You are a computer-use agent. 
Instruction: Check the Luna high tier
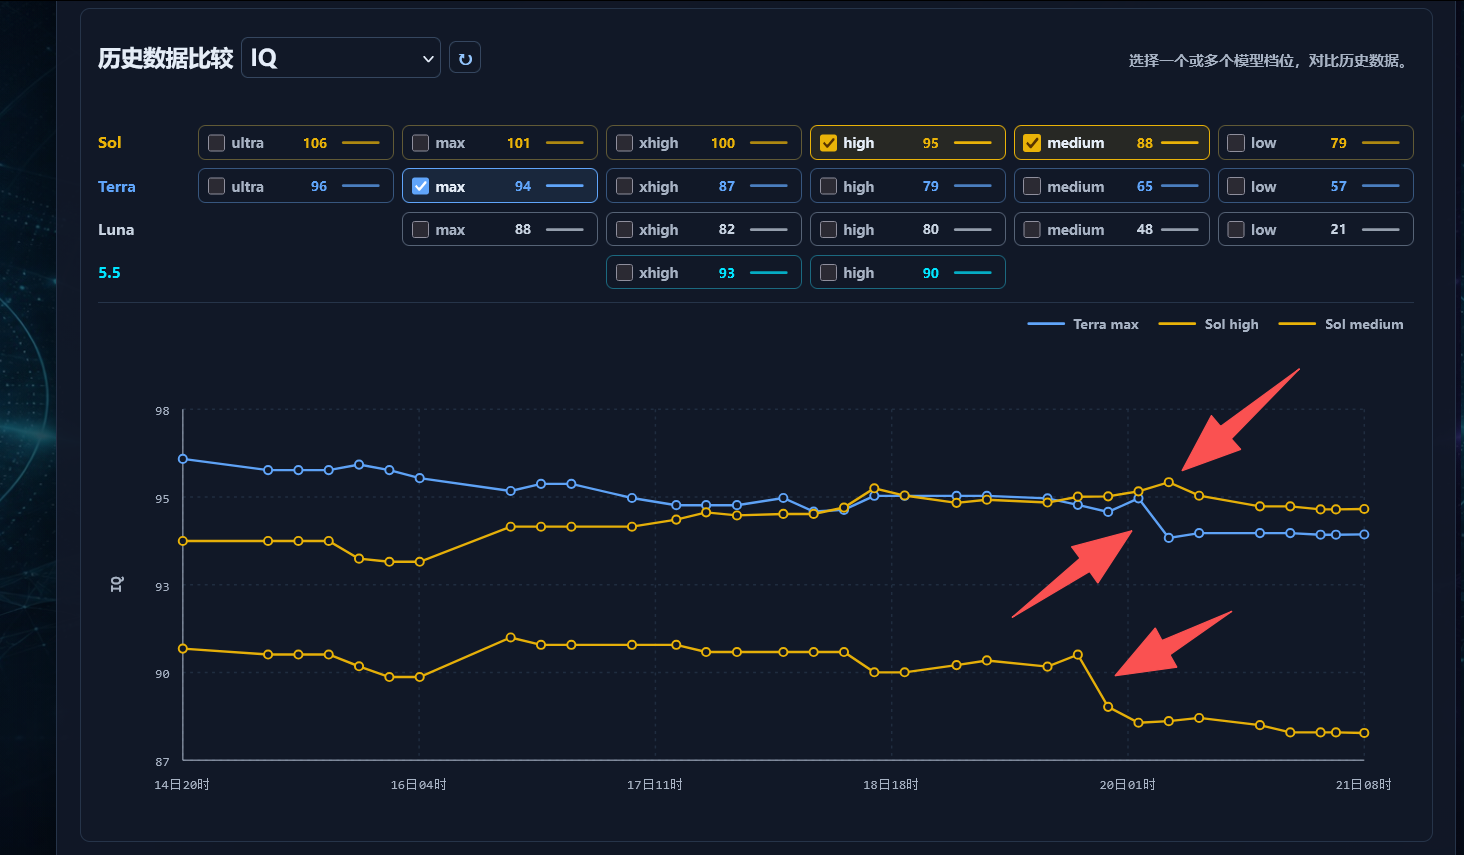pos(828,229)
